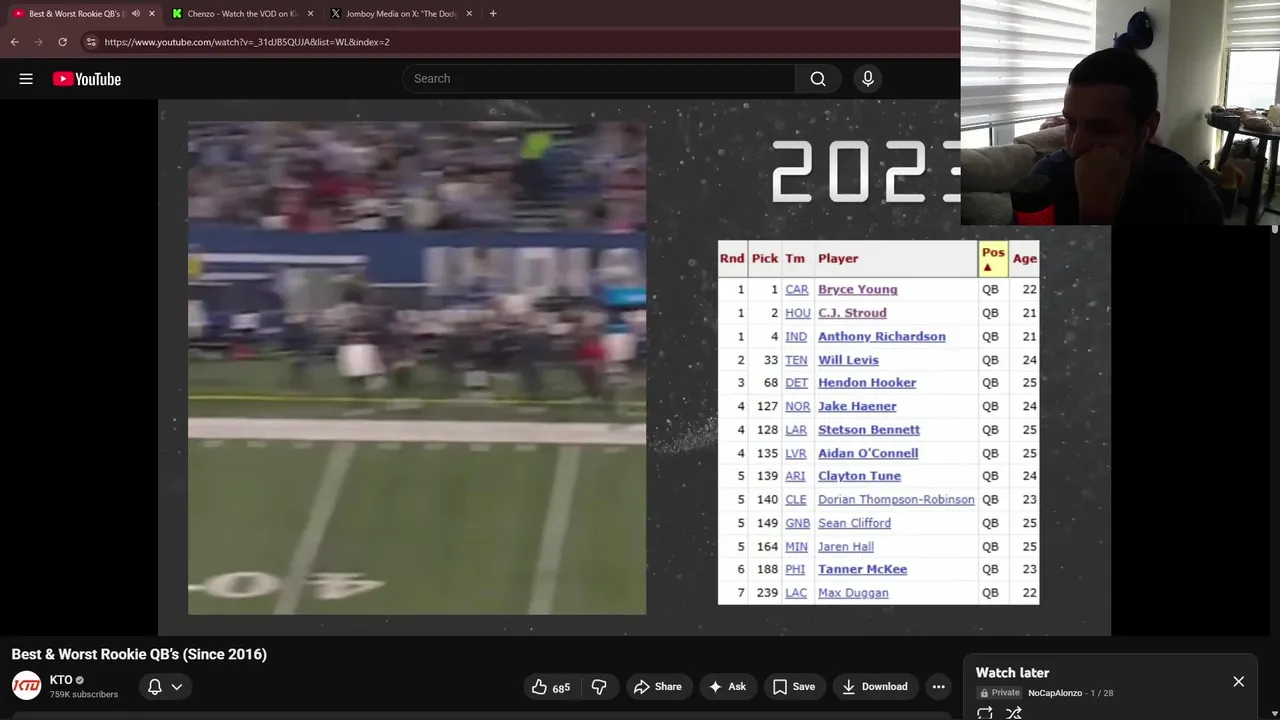Open the YouTube guide hamburger menu
Viewport: 1280px width, 720px height.
[x=26, y=79]
